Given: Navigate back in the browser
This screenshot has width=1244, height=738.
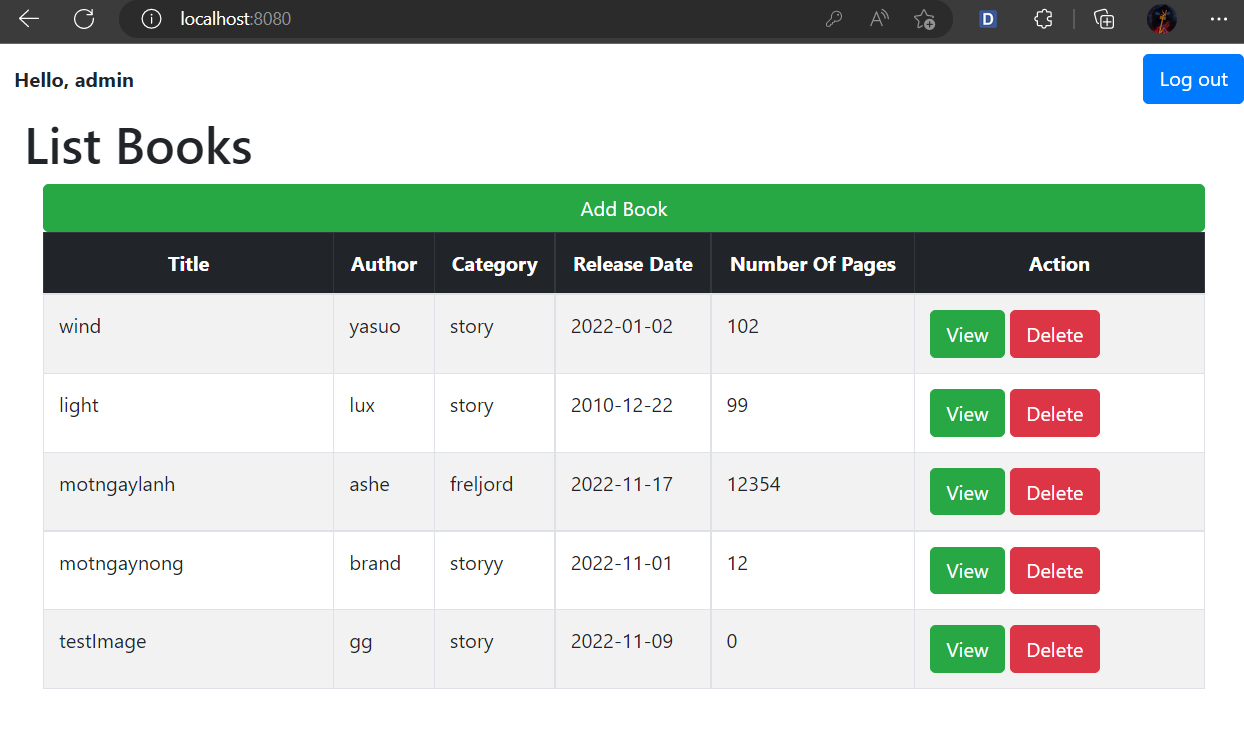Looking at the screenshot, I should click(28, 19).
